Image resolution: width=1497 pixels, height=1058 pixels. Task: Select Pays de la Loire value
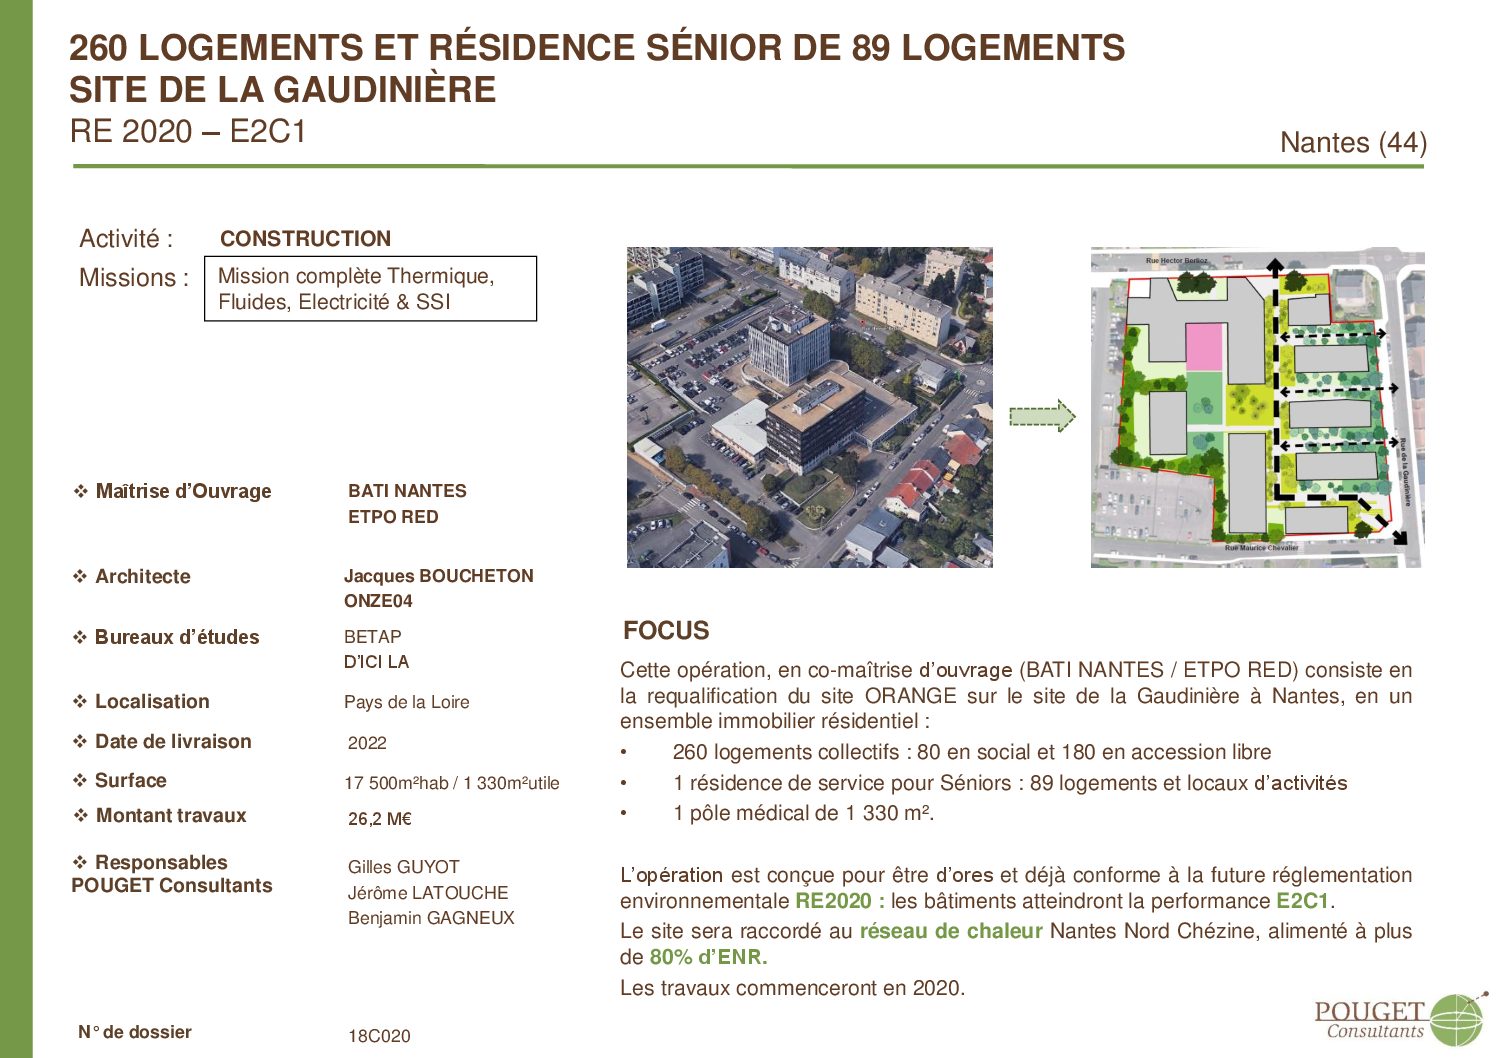[407, 702]
